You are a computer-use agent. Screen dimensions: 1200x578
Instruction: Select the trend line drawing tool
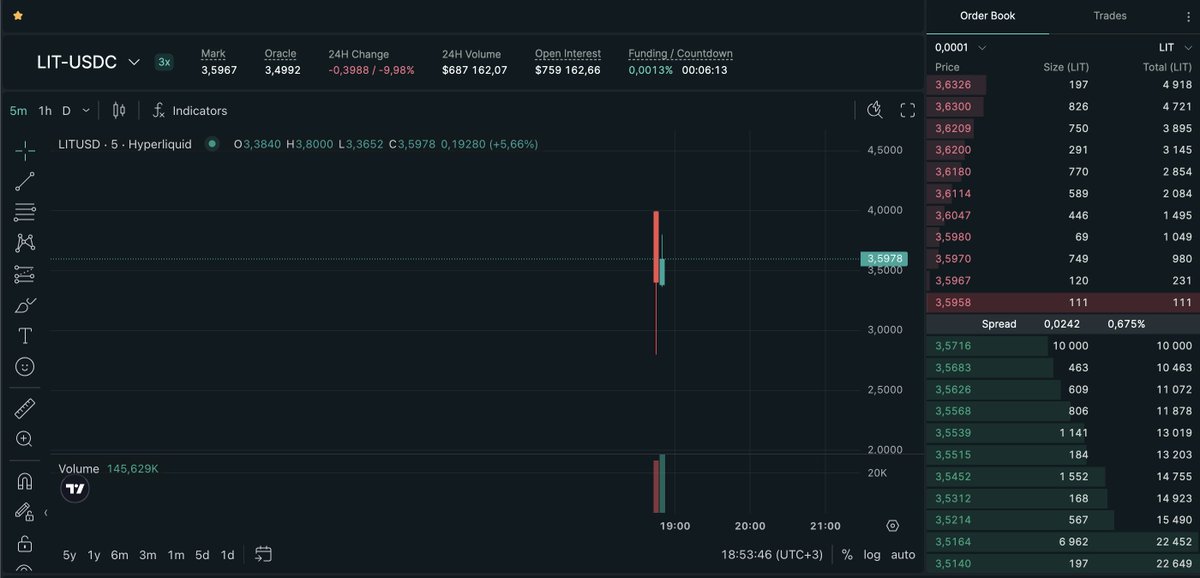tap(25, 182)
